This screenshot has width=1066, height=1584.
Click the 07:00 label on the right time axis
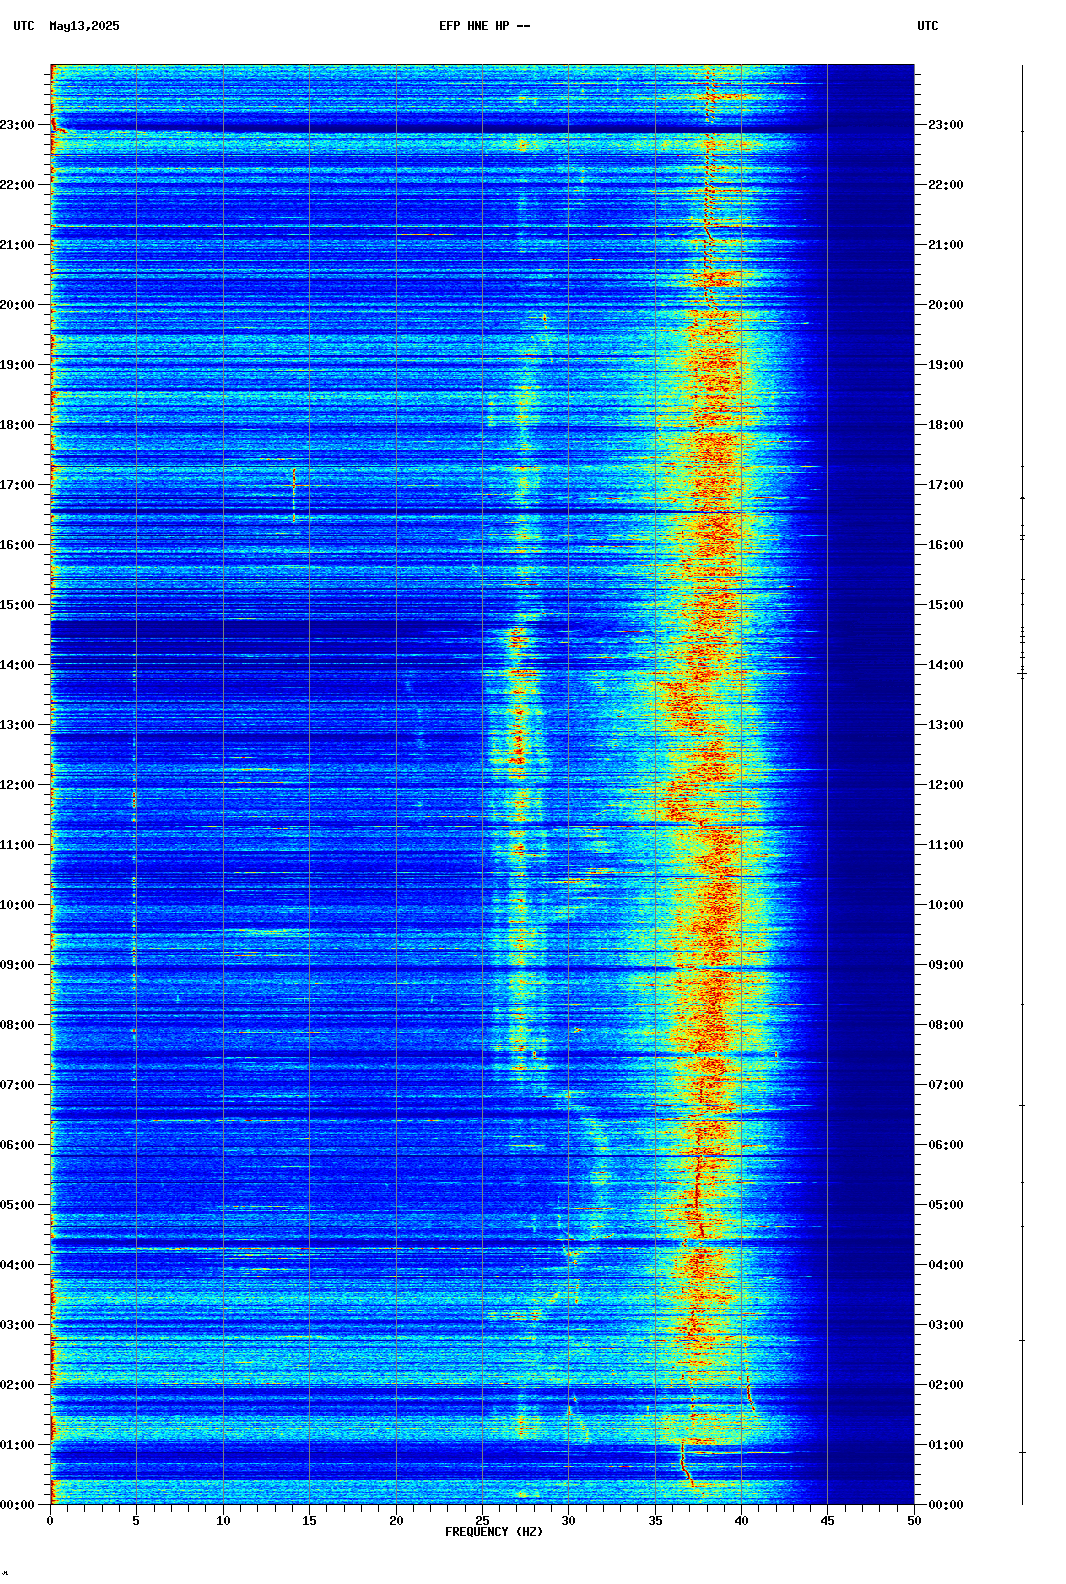tap(946, 1085)
